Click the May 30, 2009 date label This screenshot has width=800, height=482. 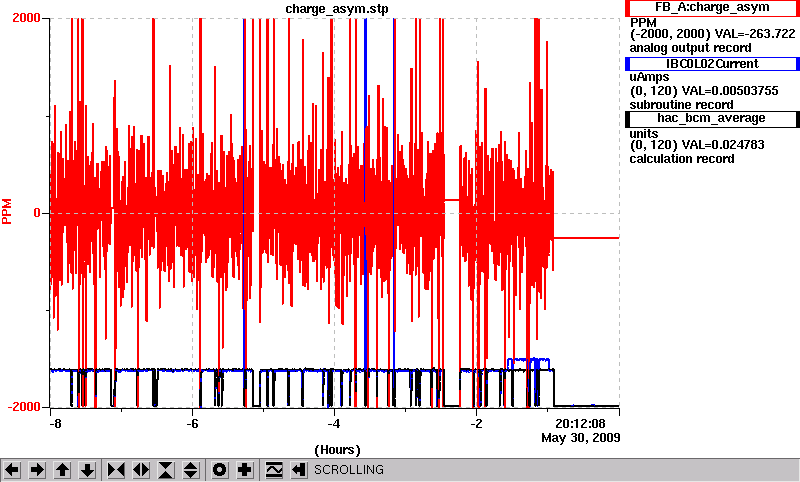581,438
